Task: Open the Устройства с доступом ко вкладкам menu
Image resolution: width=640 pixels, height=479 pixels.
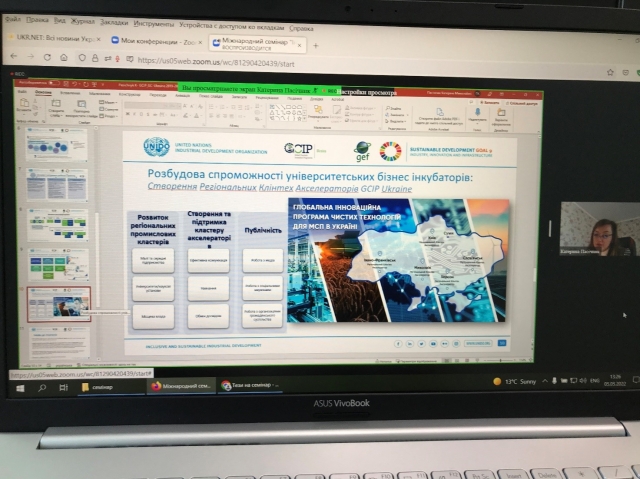Action: (231, 27)
